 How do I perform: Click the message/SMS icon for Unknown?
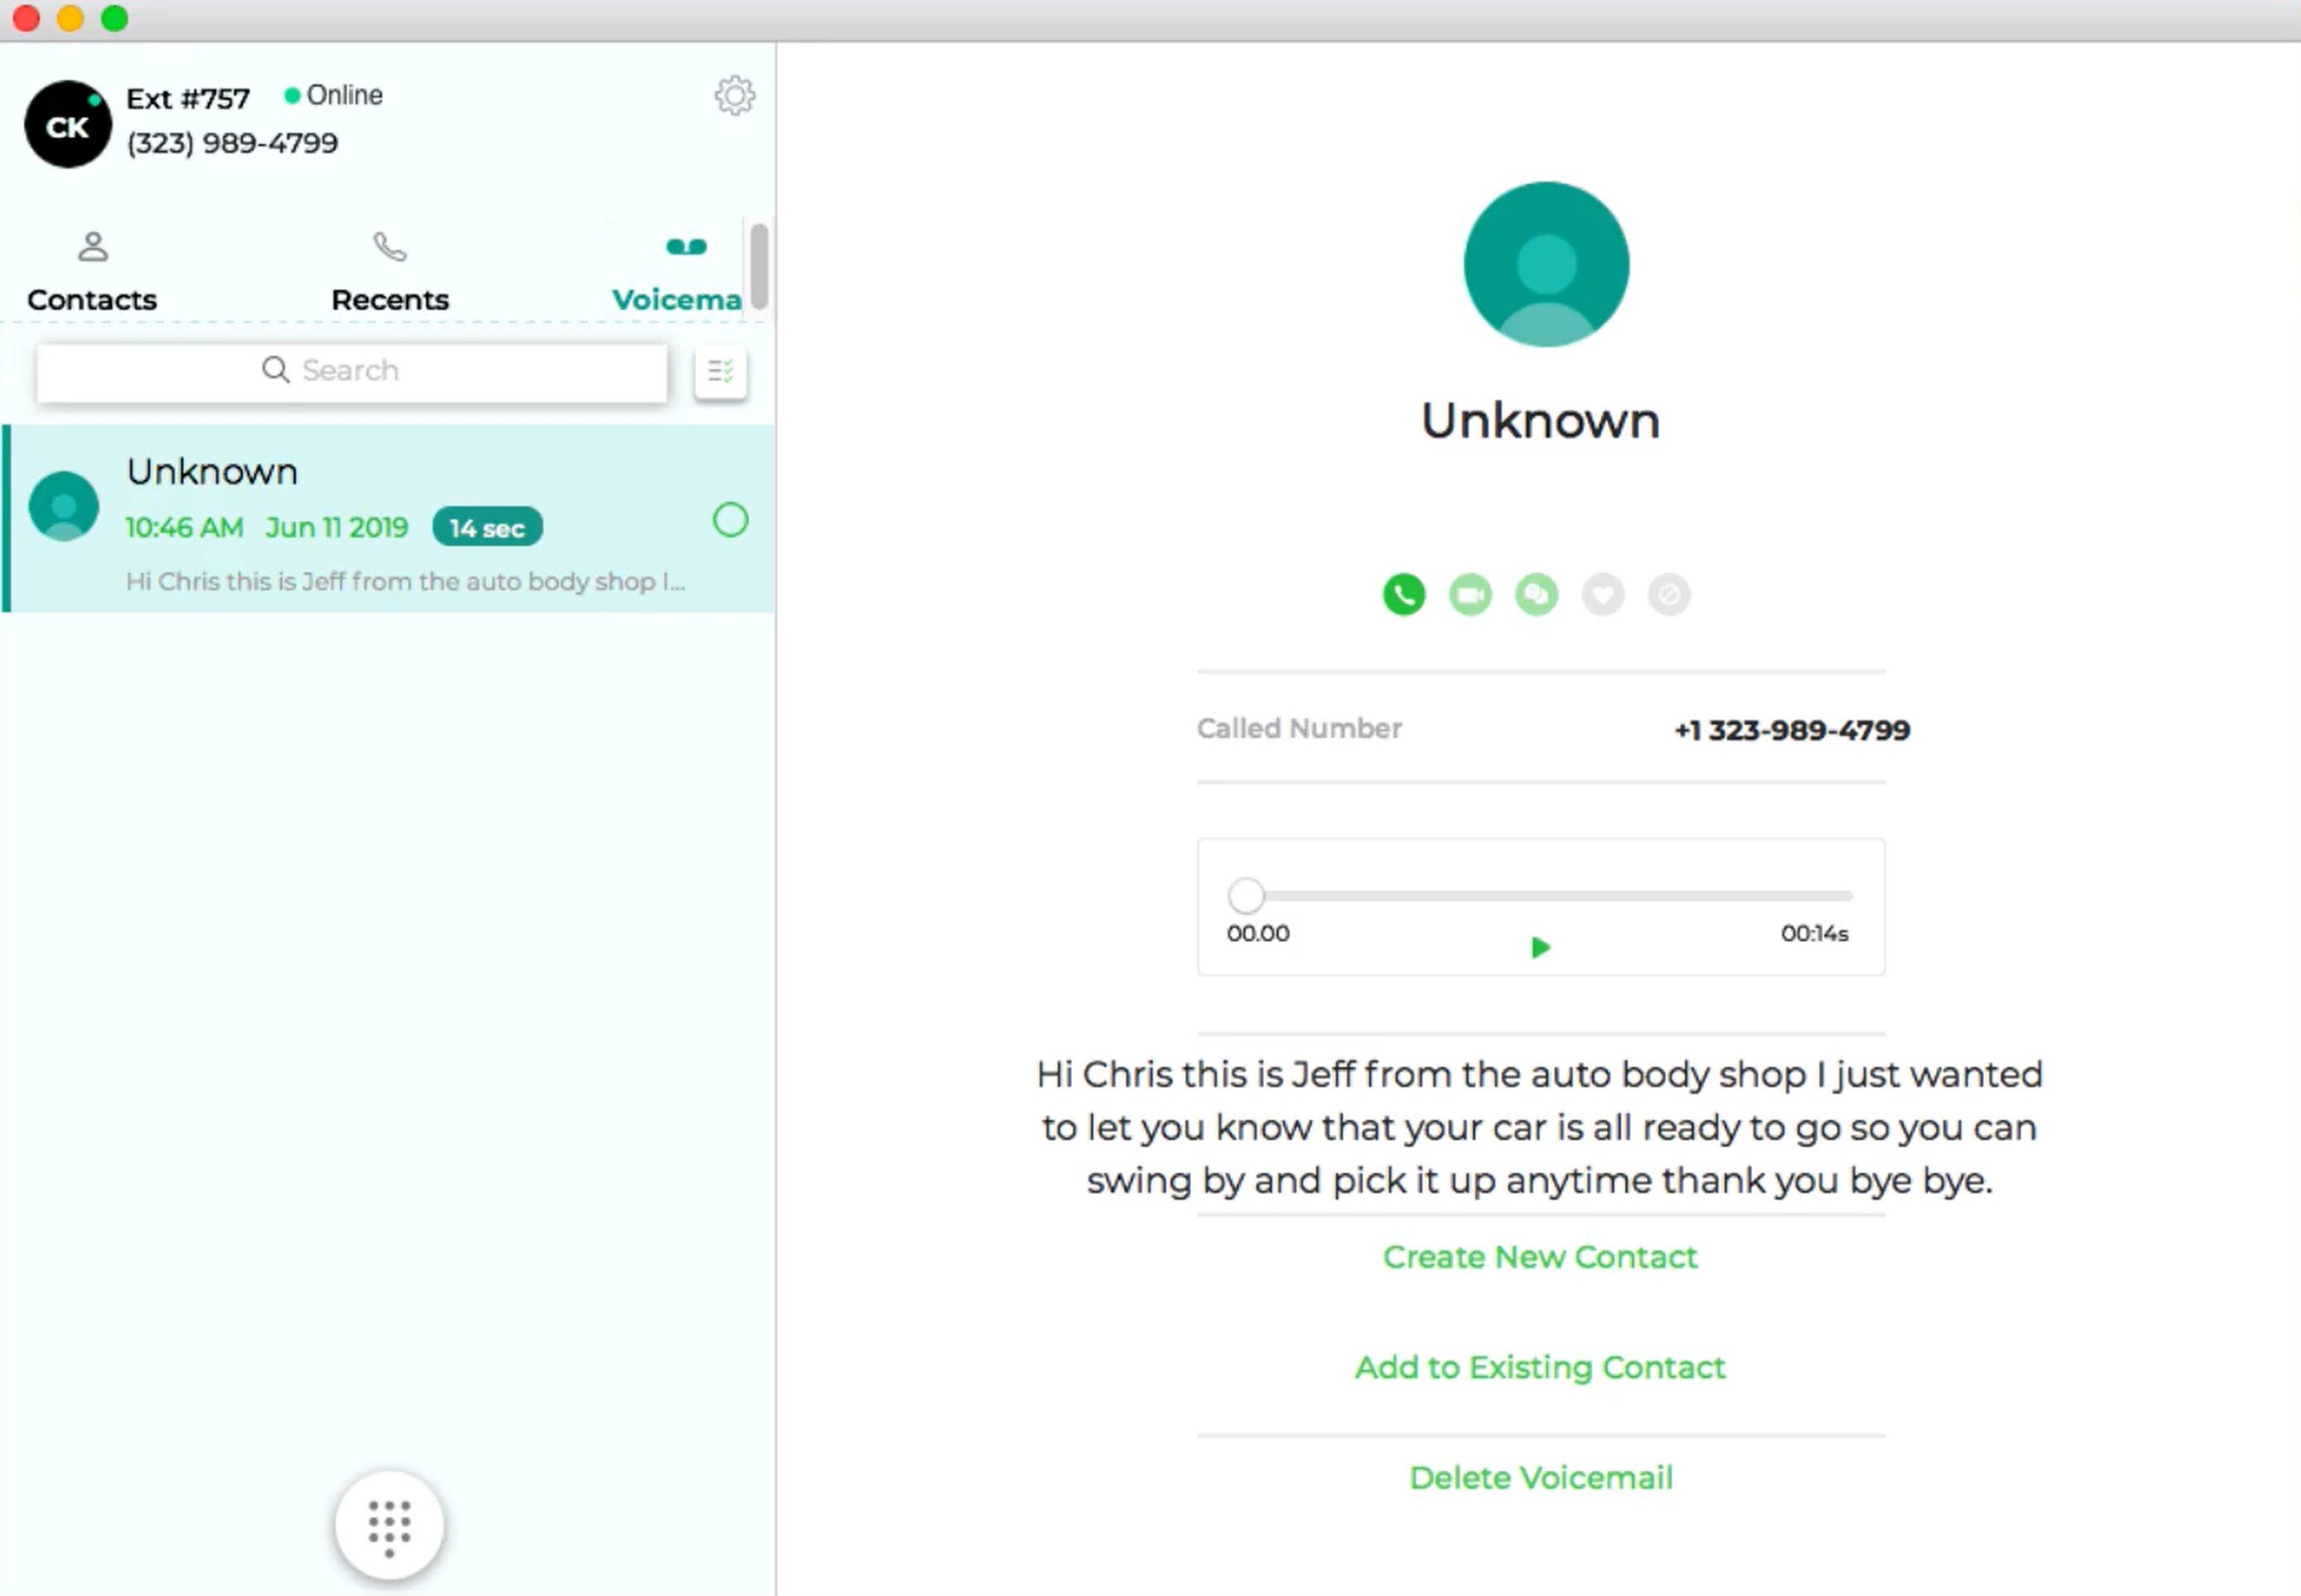(x=1537, y=595)
